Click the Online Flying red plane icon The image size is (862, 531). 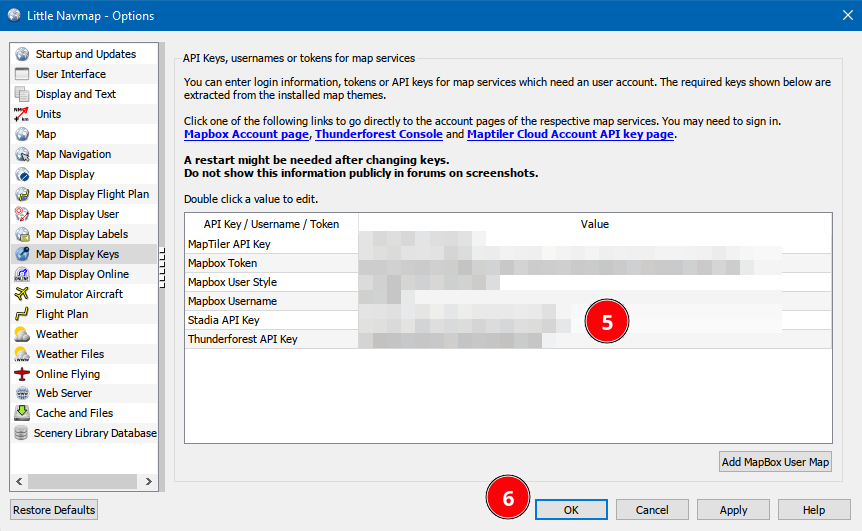coord(22,374)
